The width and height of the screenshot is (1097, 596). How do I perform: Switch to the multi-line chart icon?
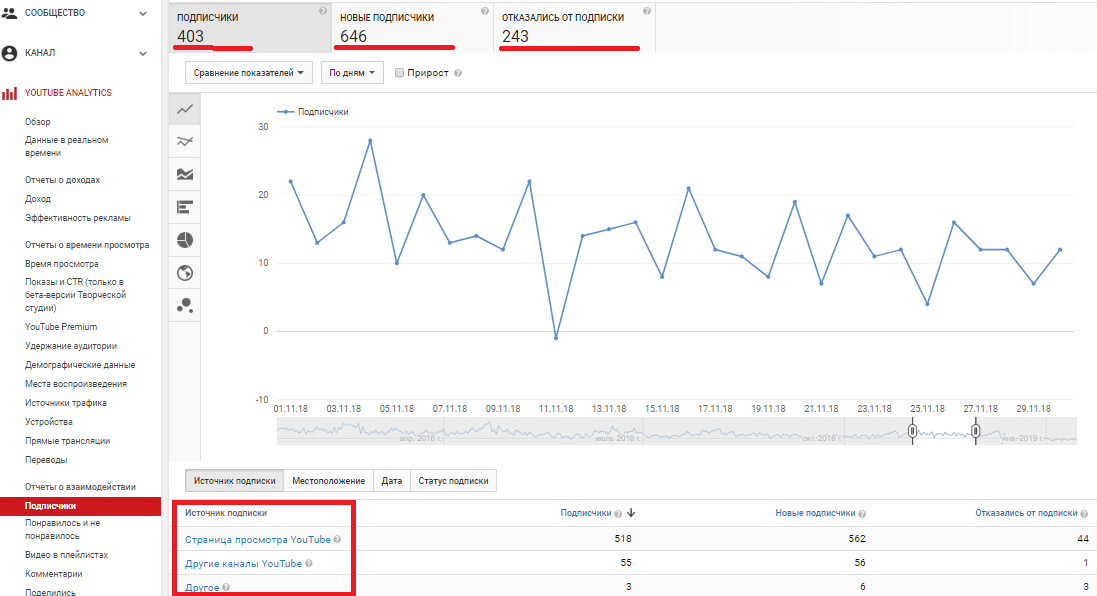[x=184, y=142]
